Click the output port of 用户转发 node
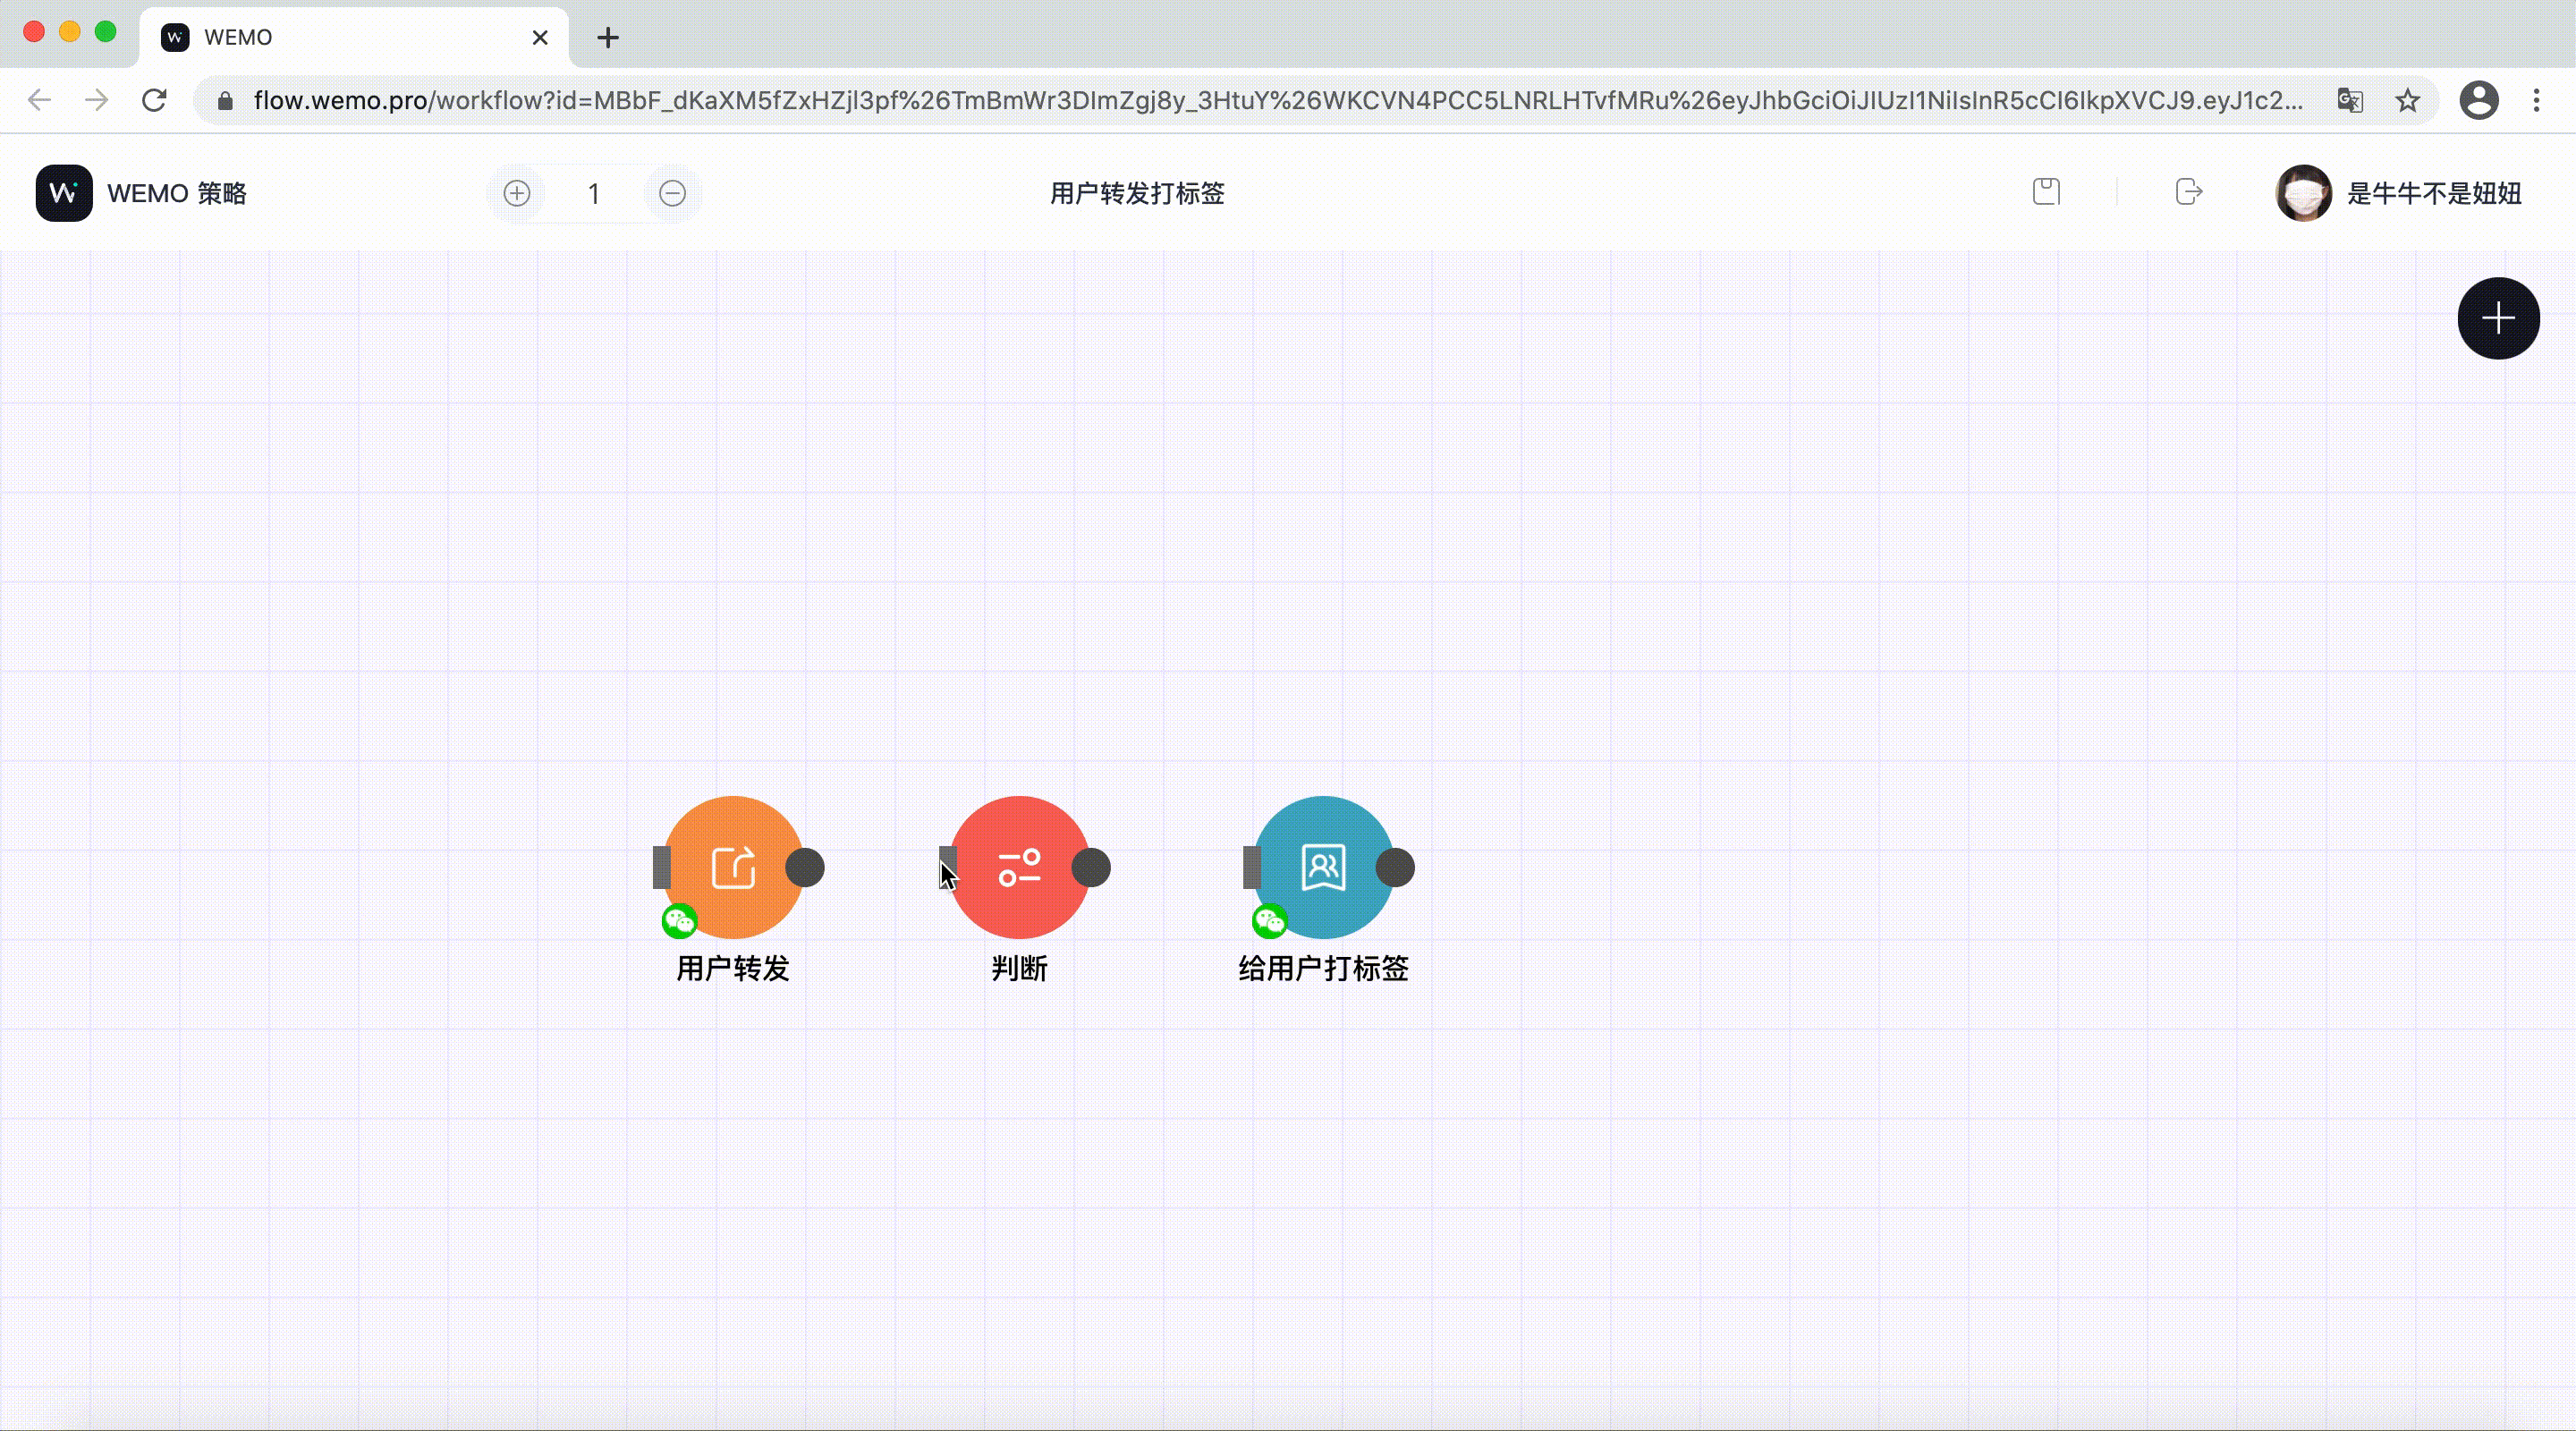Screen dimensions: 2576x1431 click(x=805, y=867)
